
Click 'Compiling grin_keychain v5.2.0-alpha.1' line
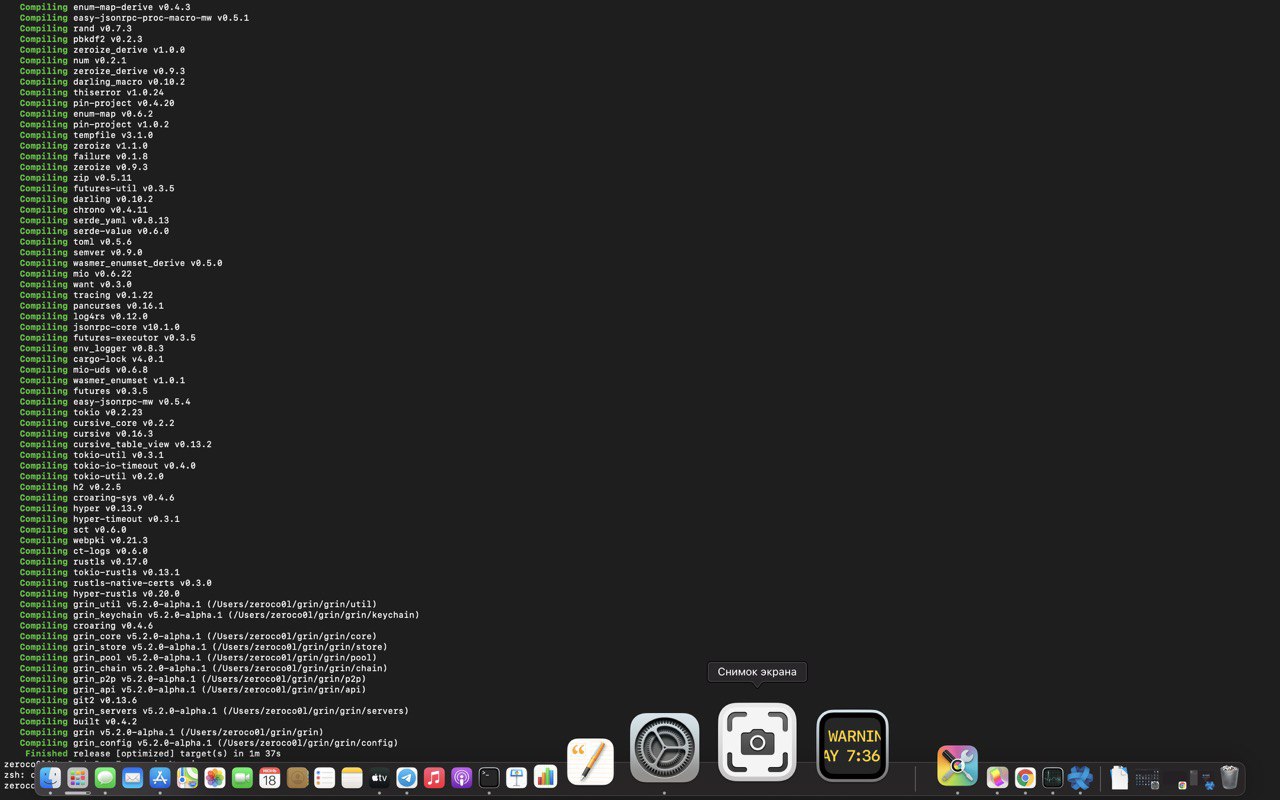click(219, 615)
